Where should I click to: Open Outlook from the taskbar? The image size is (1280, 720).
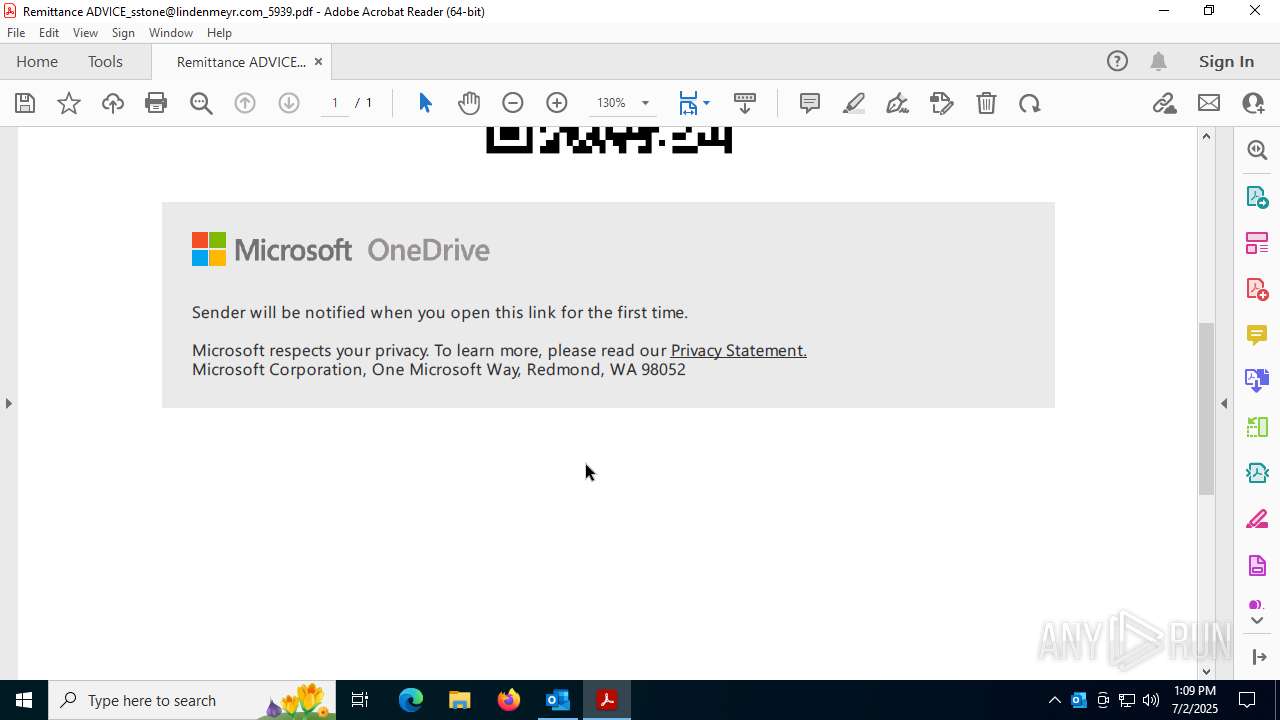point(557,700)
